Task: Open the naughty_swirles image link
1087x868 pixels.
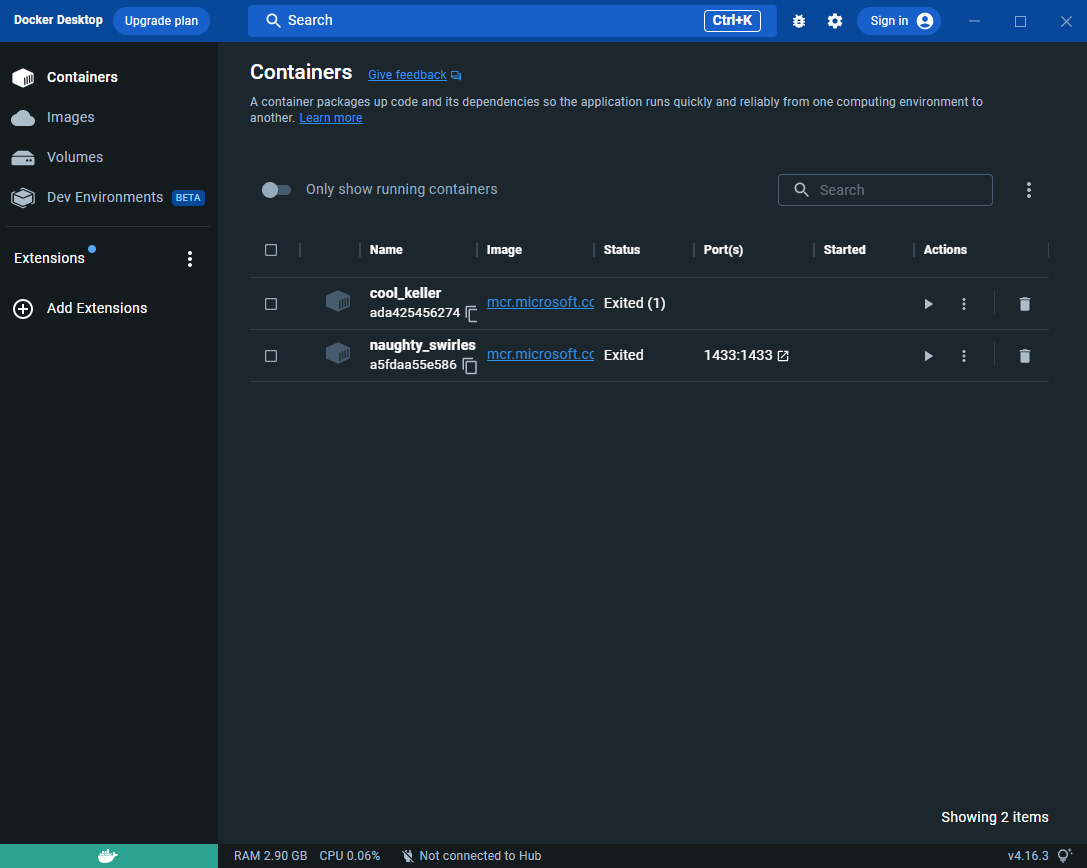Action: pos(540,354)
